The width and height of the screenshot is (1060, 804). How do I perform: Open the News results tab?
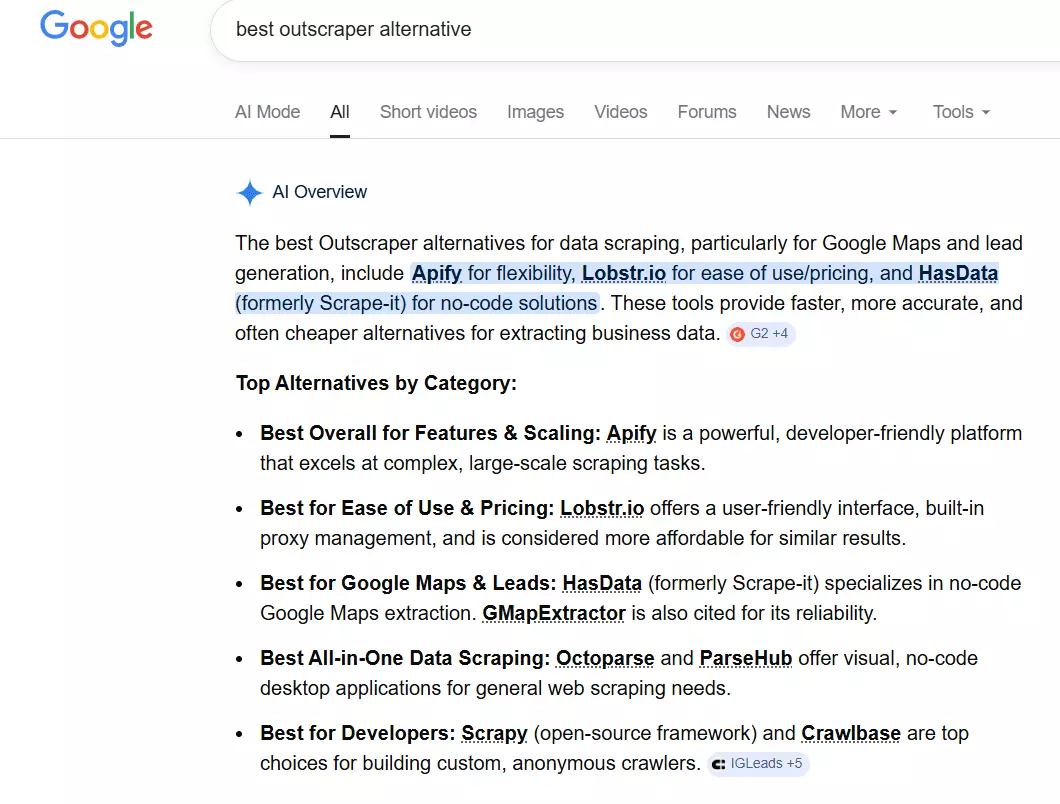(x=788, y=112)
